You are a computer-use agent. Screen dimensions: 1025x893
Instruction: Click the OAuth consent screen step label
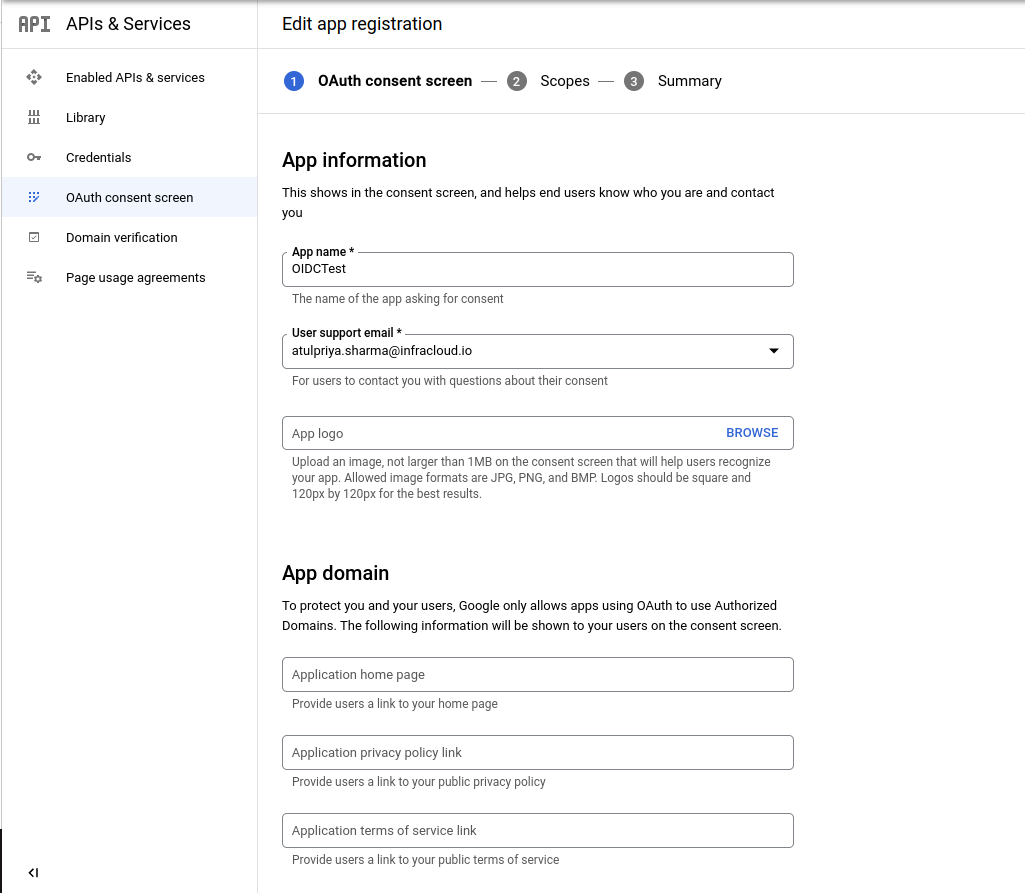click(395, 81)
